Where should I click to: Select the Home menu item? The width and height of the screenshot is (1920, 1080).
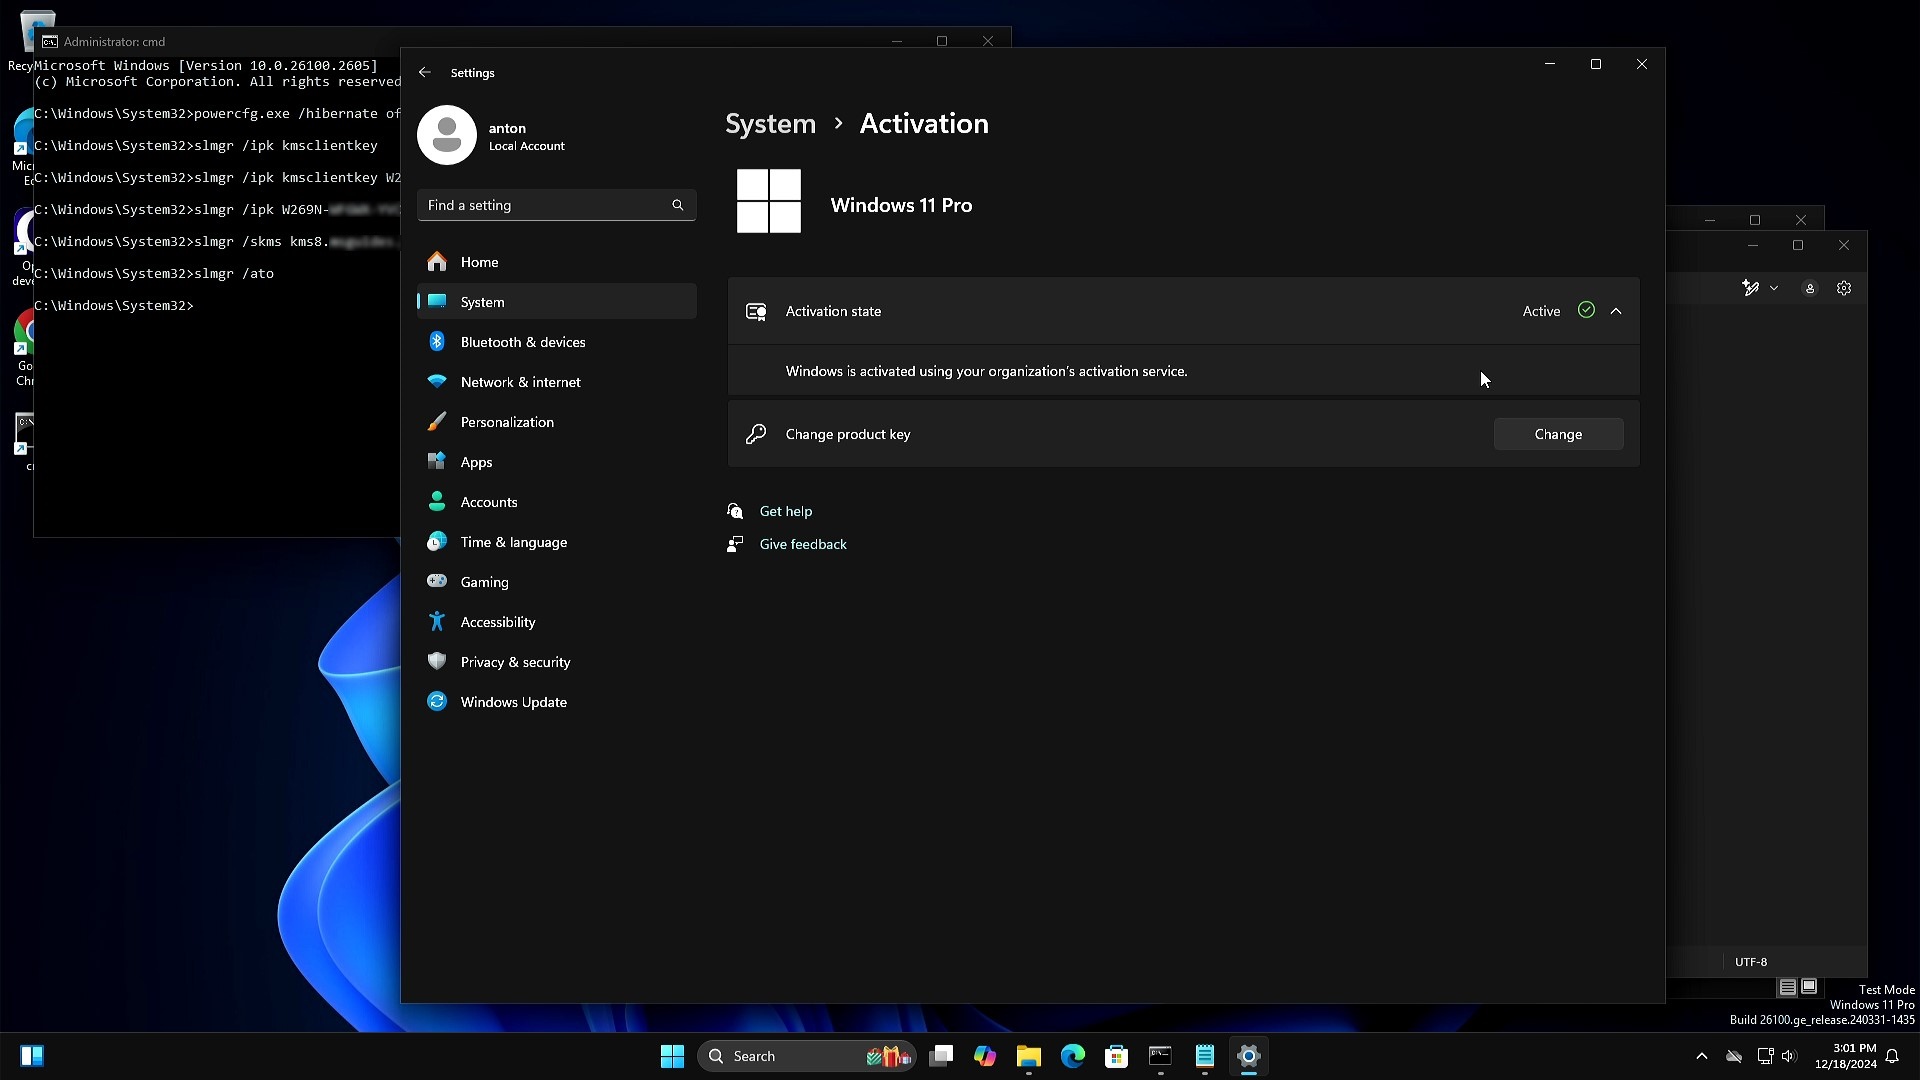click(479, 262)
